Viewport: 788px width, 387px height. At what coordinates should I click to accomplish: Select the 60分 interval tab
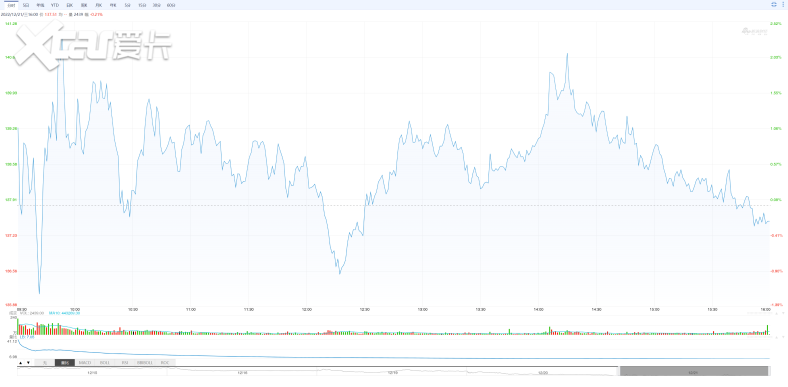(171, 5)
